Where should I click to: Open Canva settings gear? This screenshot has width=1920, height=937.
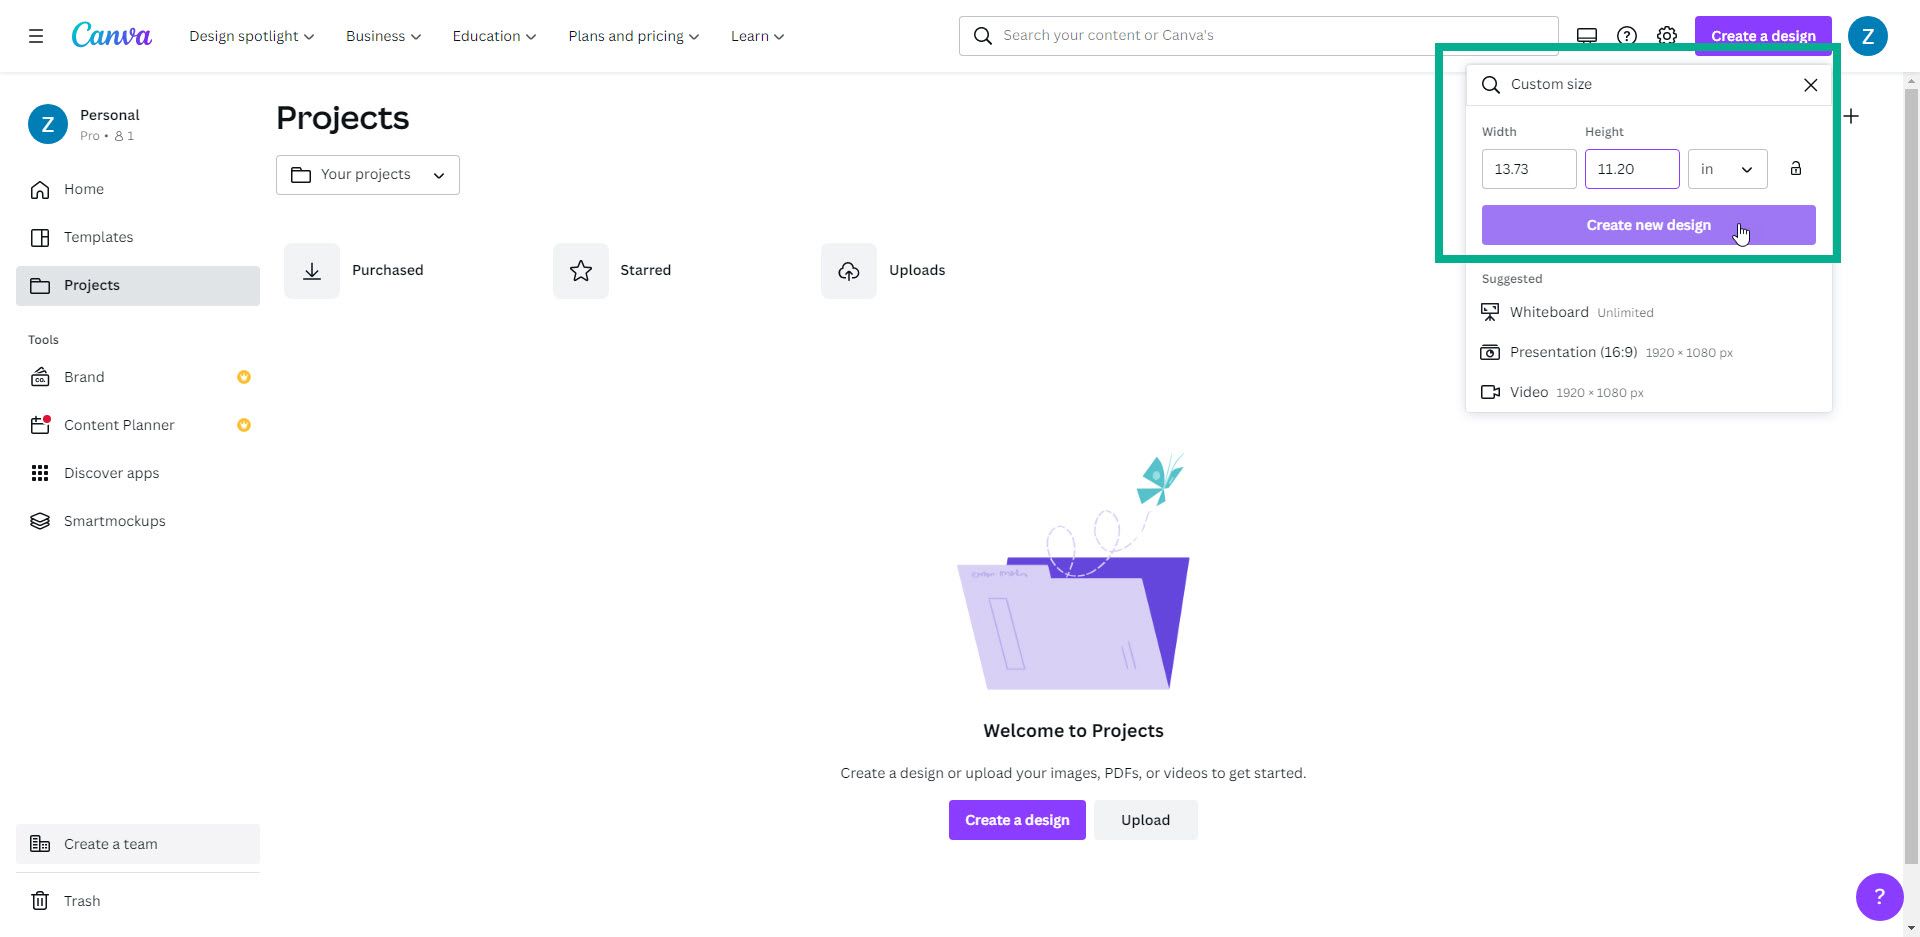pos(1666,35)
